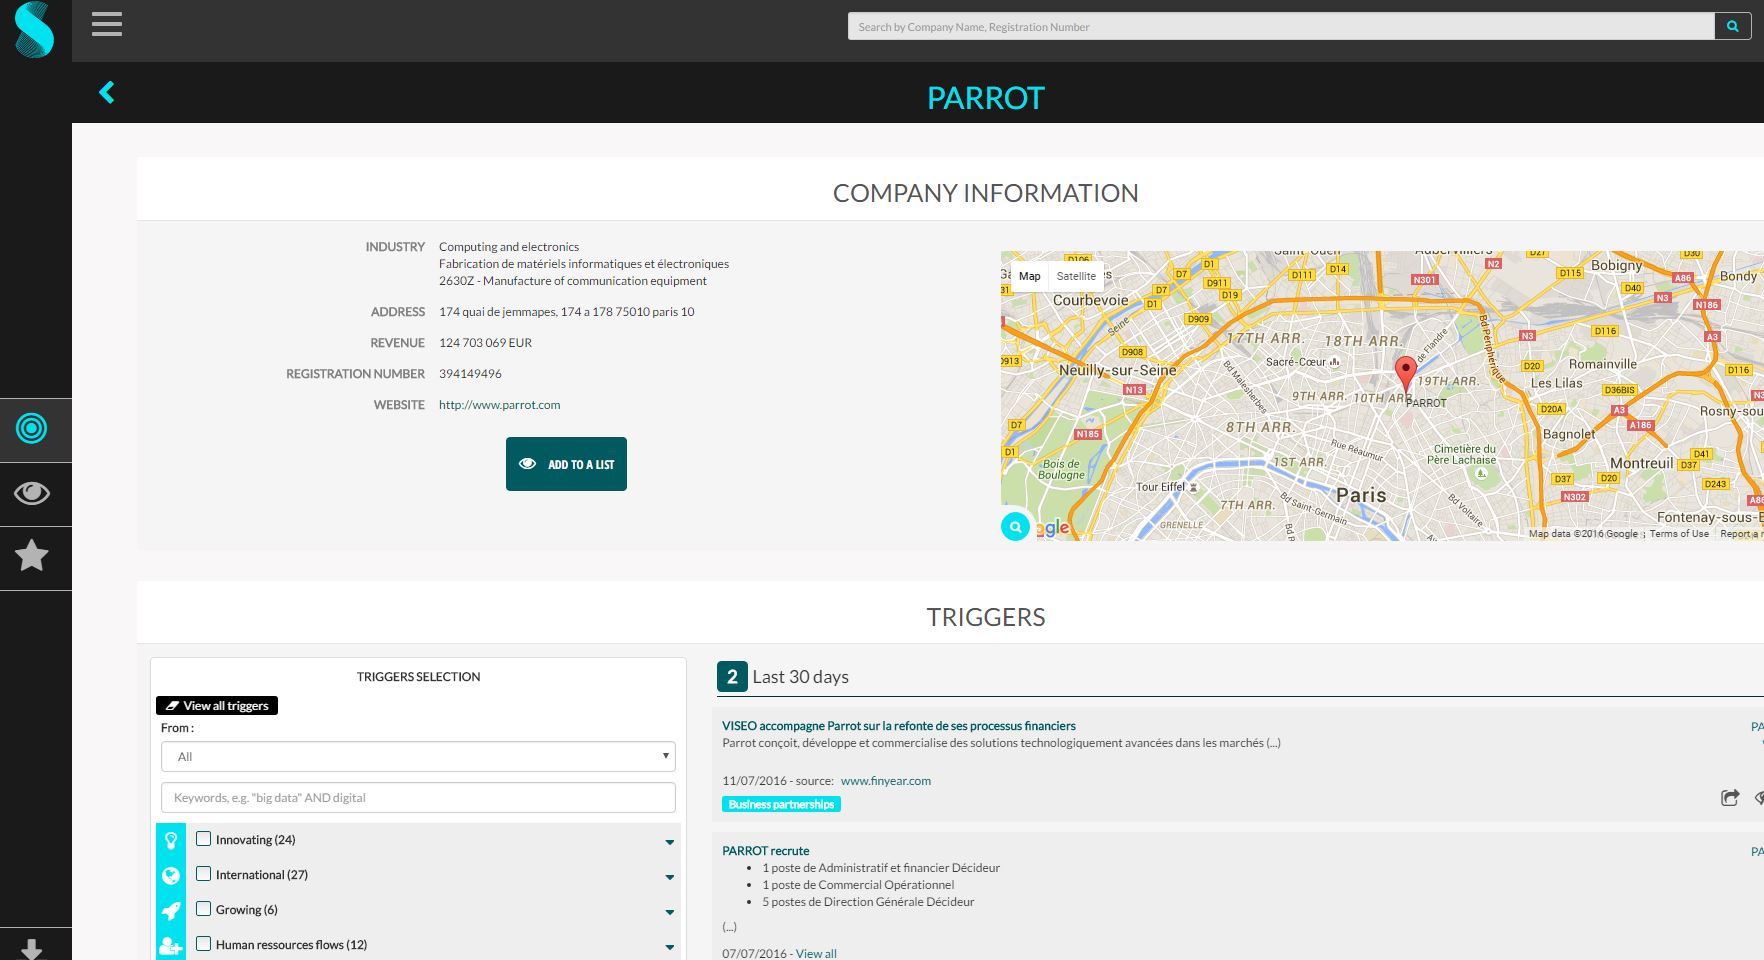Click the S logo in top-left corner

coord(34,30)
